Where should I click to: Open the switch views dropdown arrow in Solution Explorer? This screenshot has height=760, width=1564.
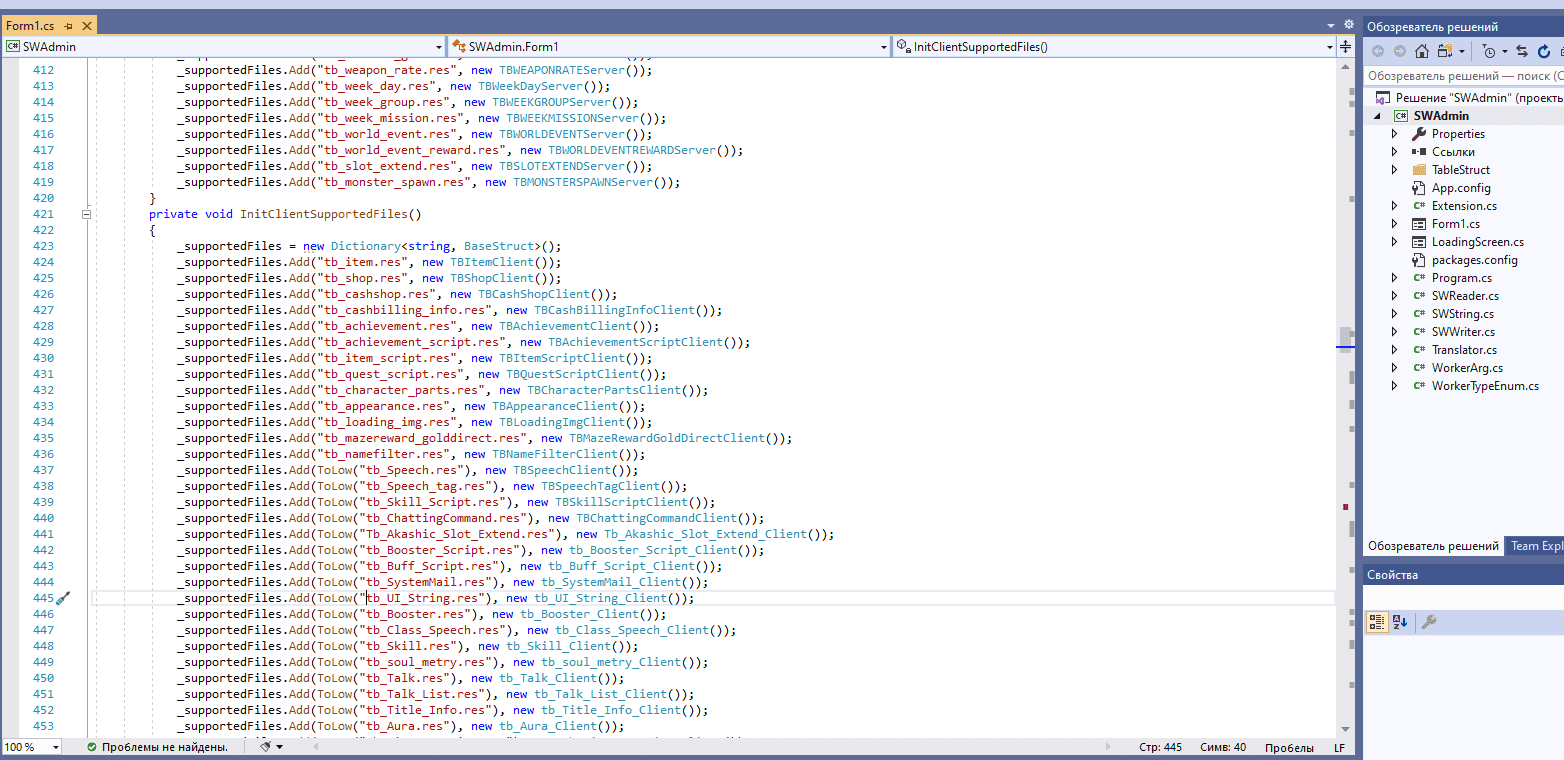click(x=1462, y=51)
